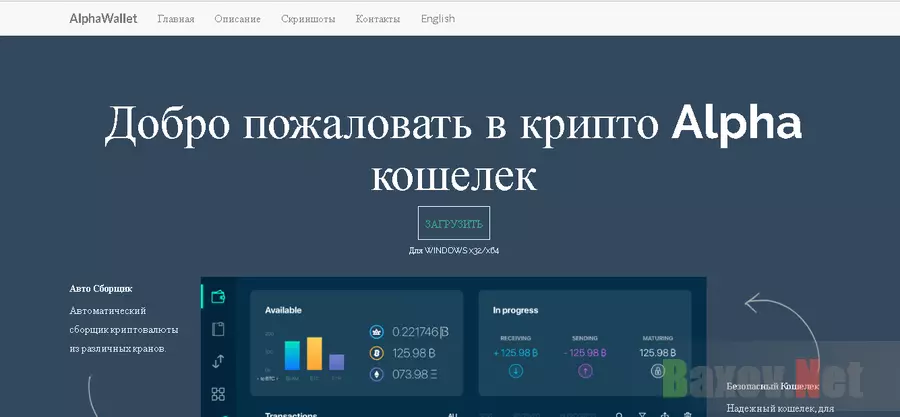Viewport: 900px width, 417px height.
Task: Click the Bitcoin coin icon beside 125.98
Action: click(x=377, y=353)
